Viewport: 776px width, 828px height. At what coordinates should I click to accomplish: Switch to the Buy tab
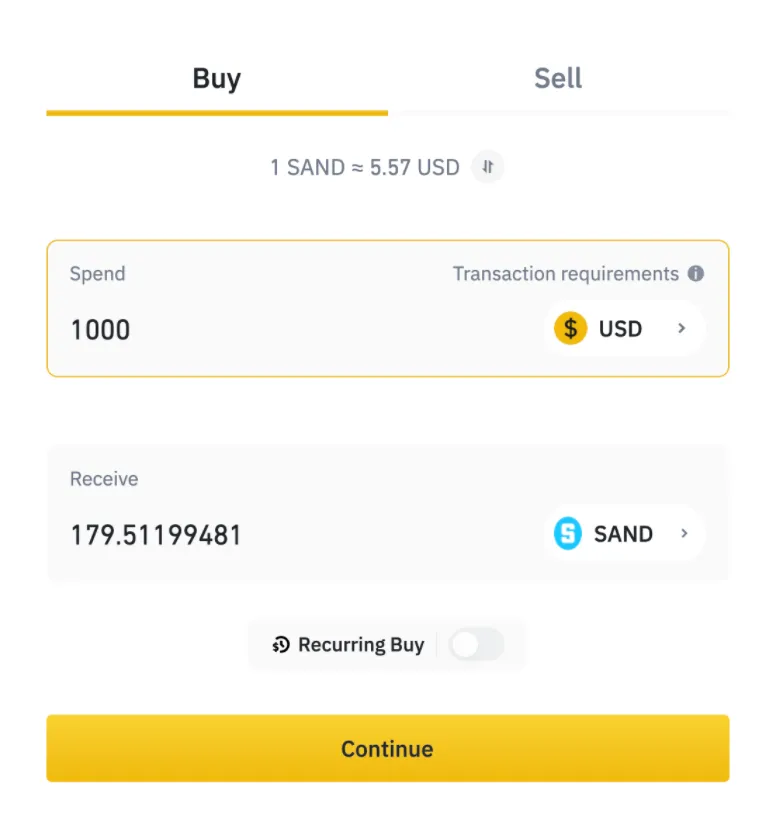point(217,79)
